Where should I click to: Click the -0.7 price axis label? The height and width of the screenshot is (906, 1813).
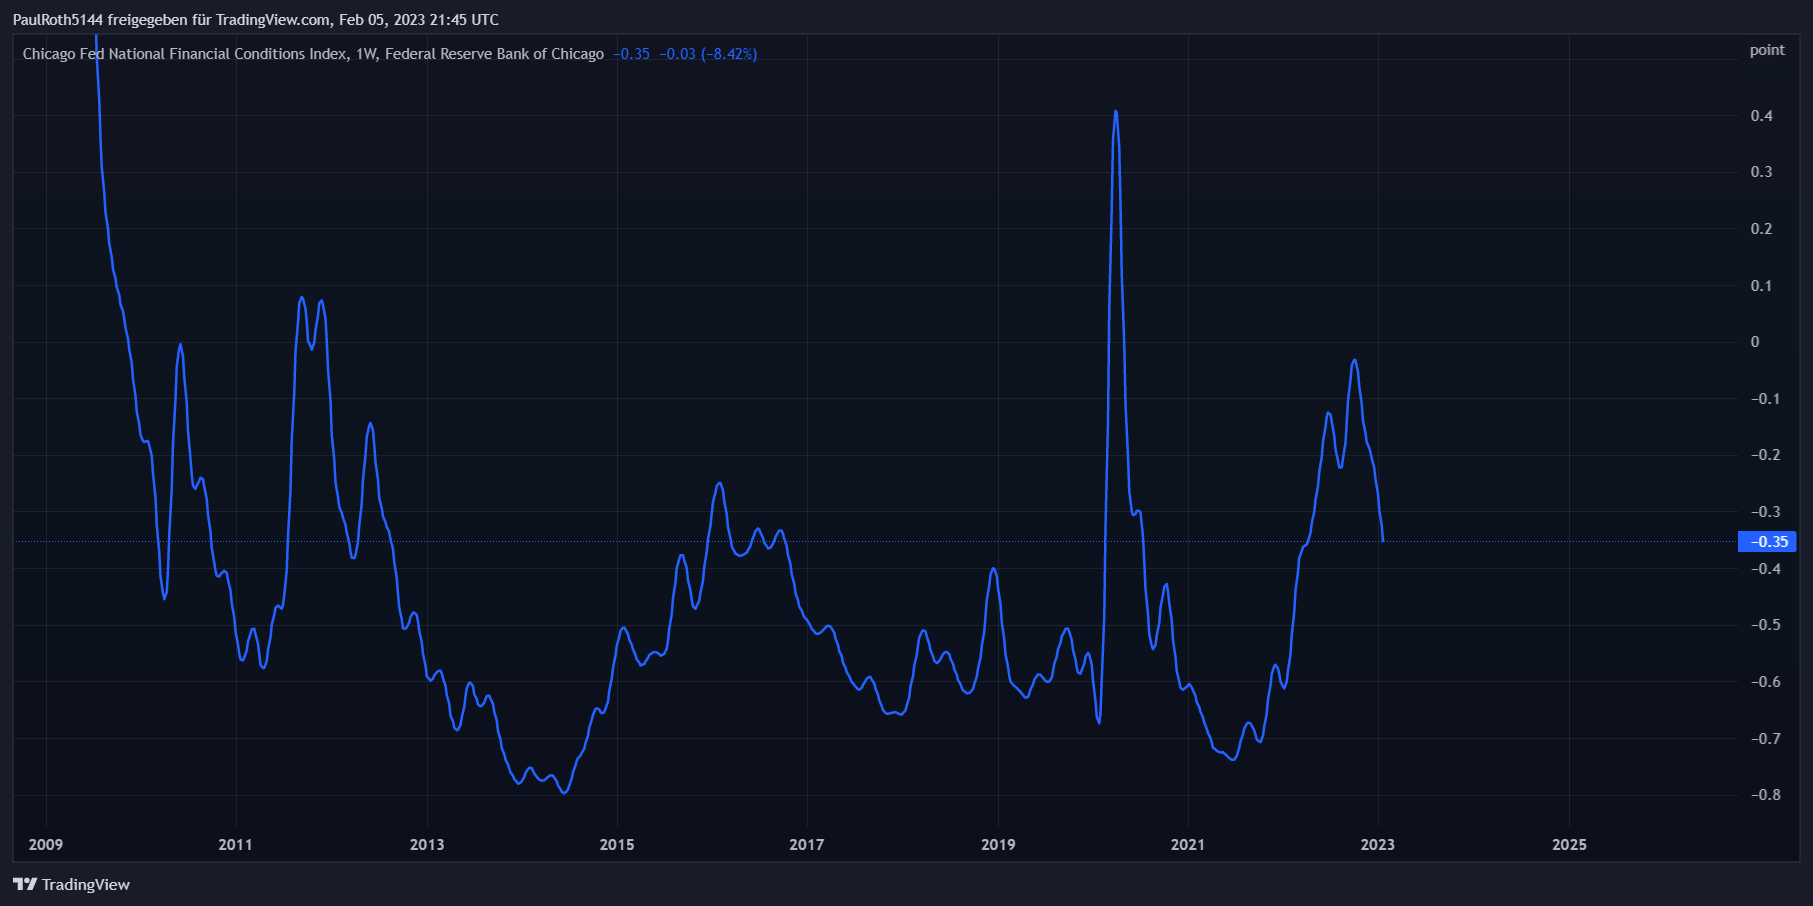tap(1765, 739)
